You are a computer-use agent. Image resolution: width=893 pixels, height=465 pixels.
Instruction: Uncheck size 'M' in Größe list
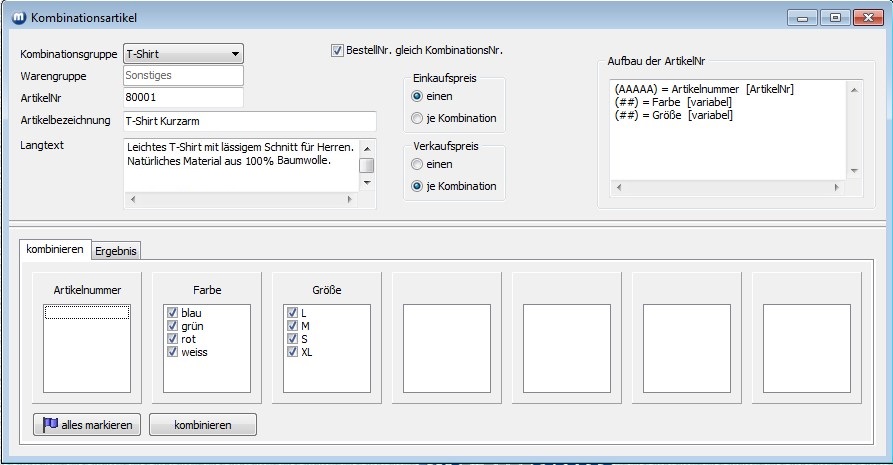coord(292,326)
